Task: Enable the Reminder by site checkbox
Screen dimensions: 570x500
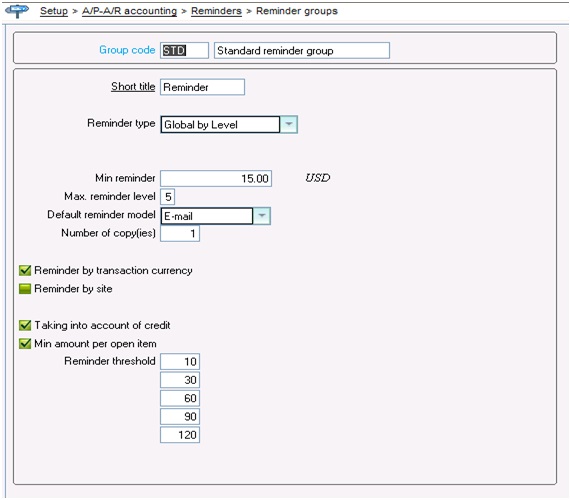Action: click(25, 289)
